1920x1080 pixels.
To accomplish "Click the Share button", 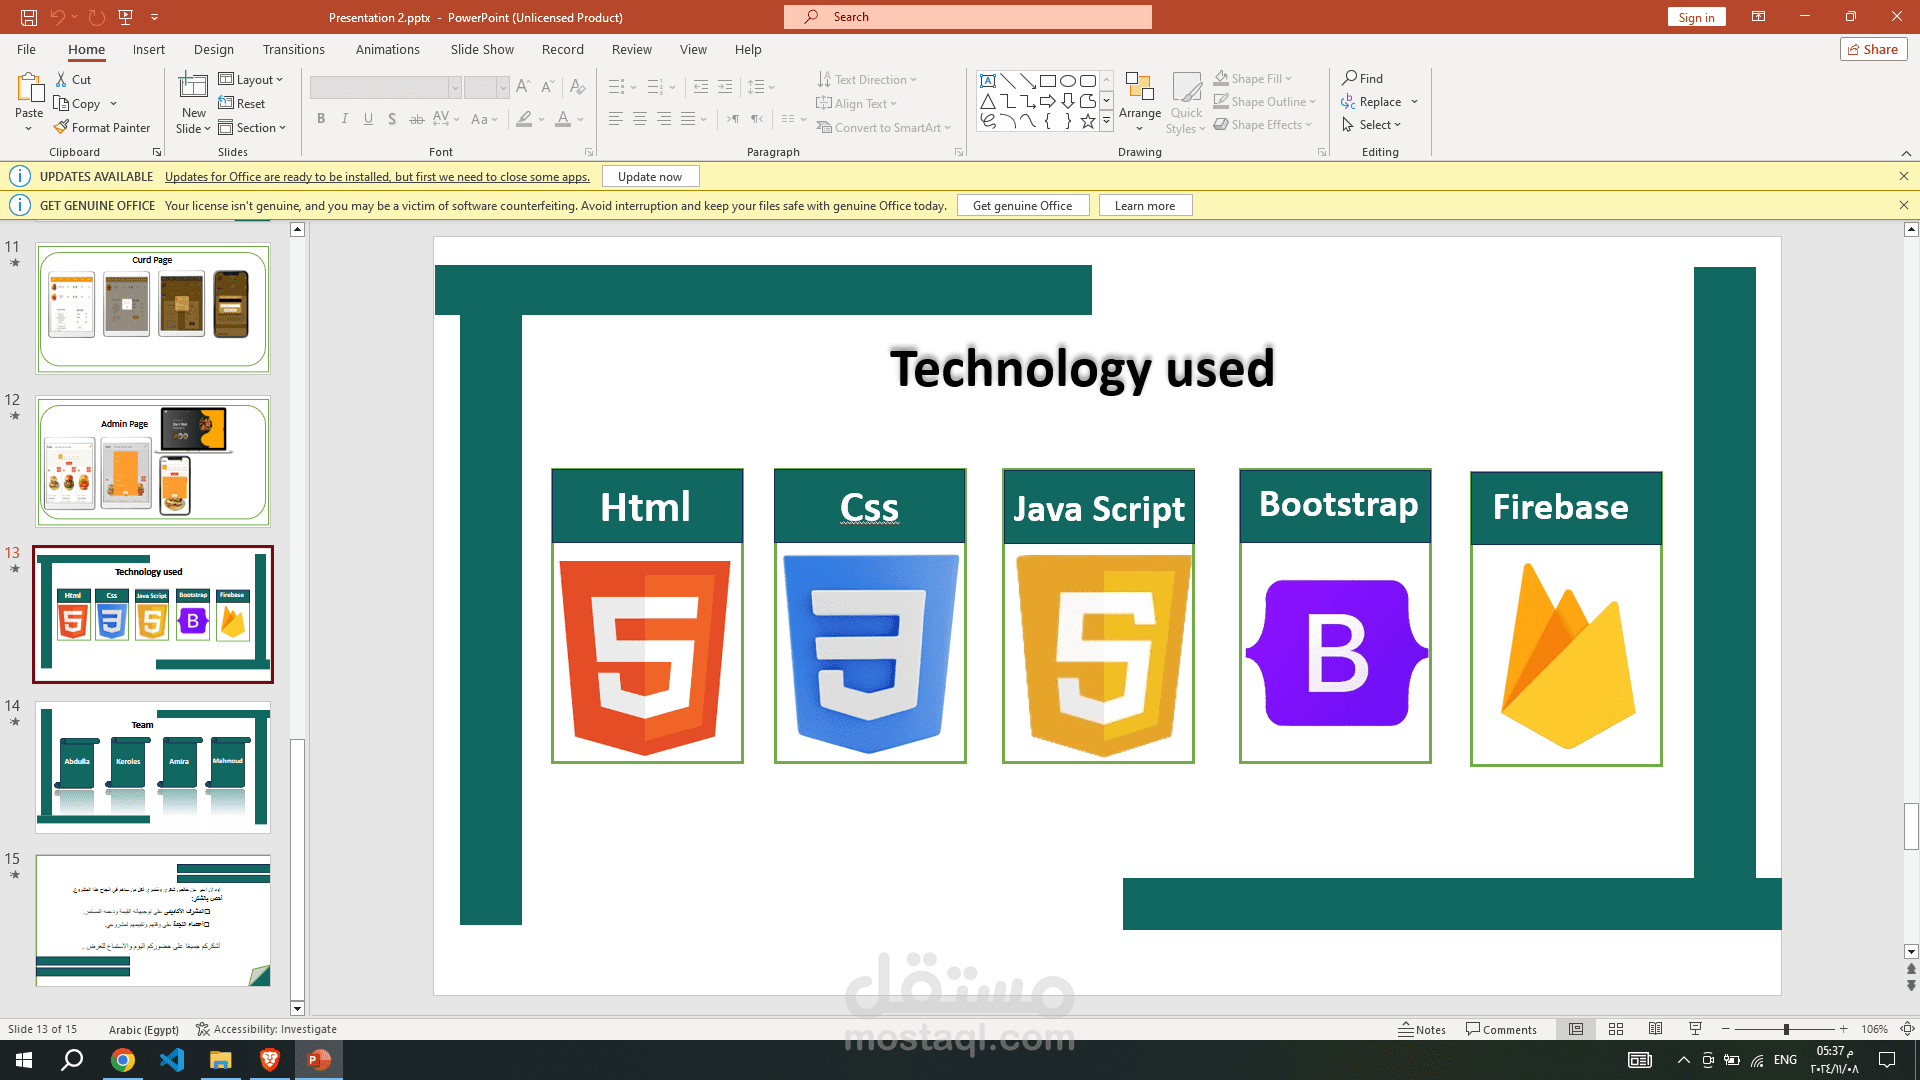I will point(1873,50).
